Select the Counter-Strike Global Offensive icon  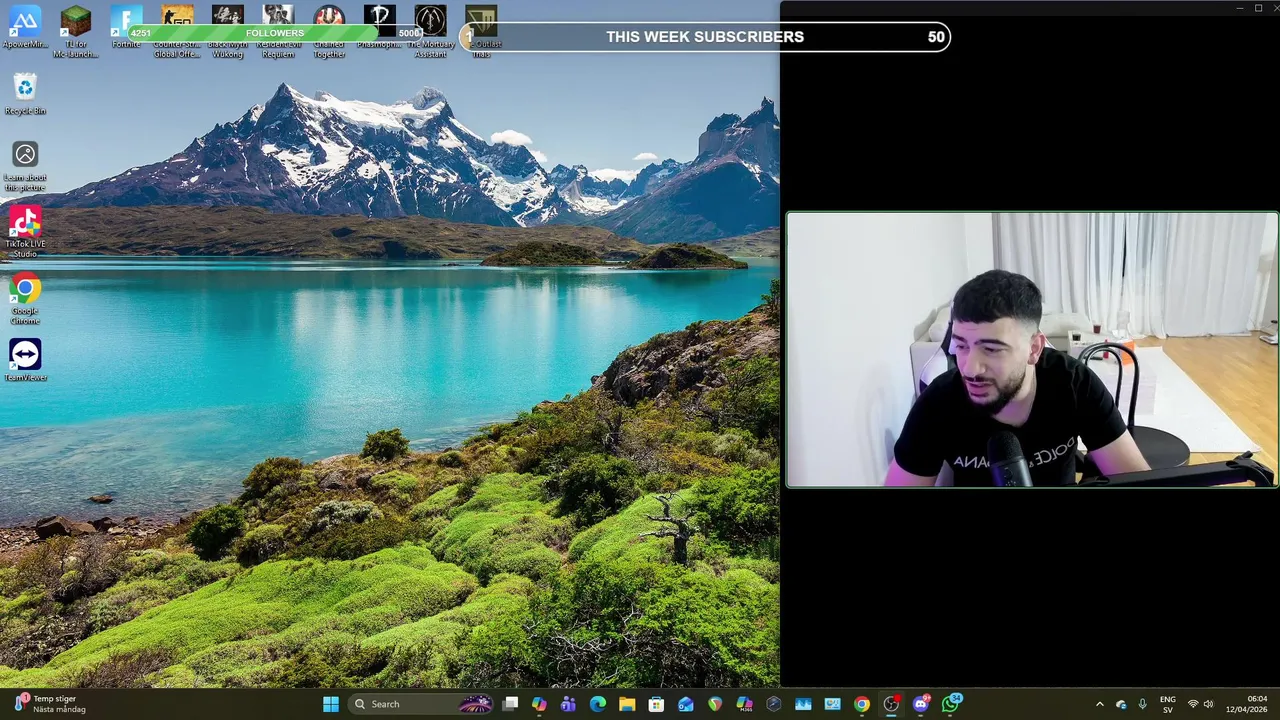pyautogui.click(x=177, y=32)
